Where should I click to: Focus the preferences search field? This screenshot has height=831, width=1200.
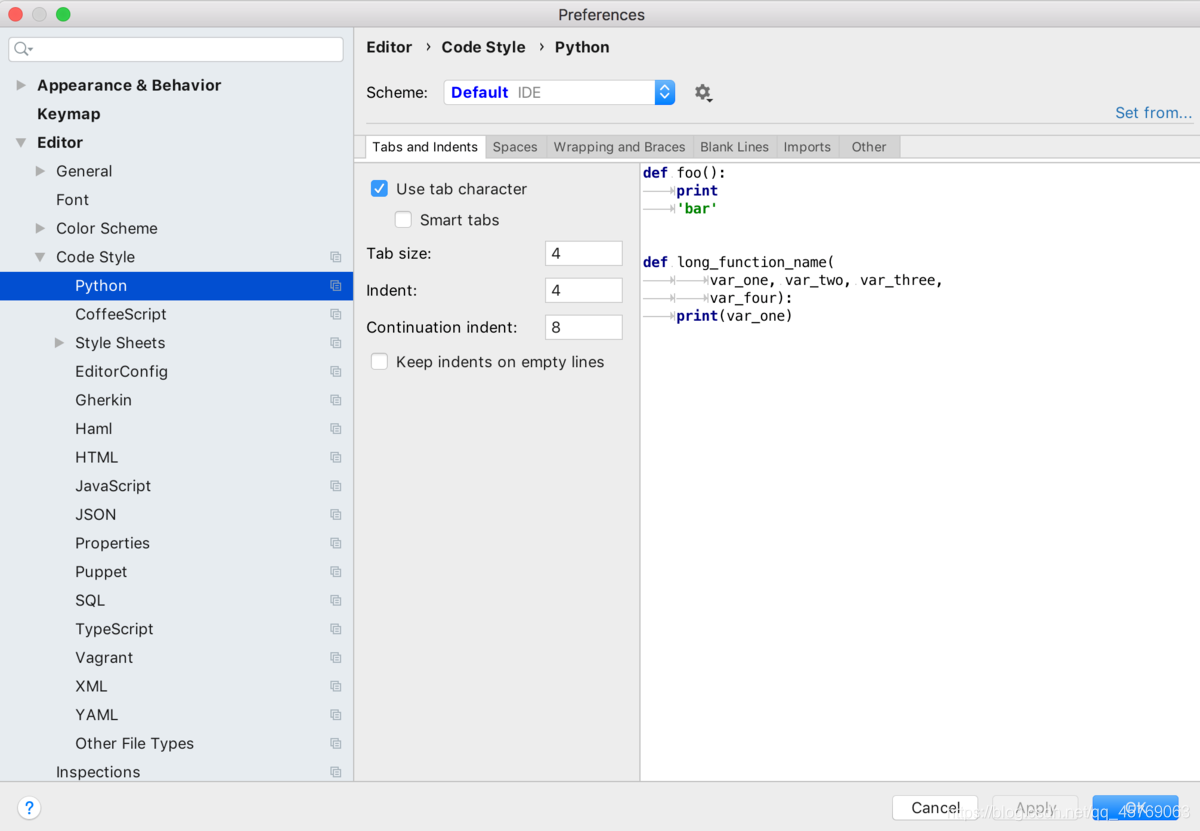(x=176, y=49)
